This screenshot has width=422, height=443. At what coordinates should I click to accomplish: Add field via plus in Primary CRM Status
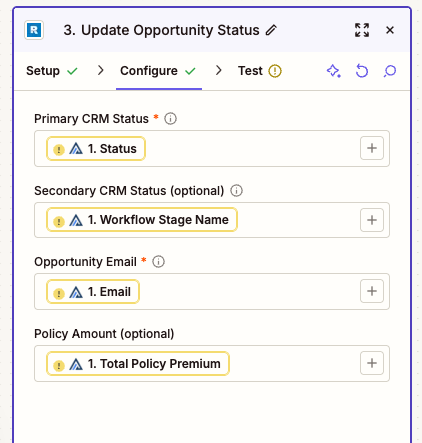click(372, 148)
